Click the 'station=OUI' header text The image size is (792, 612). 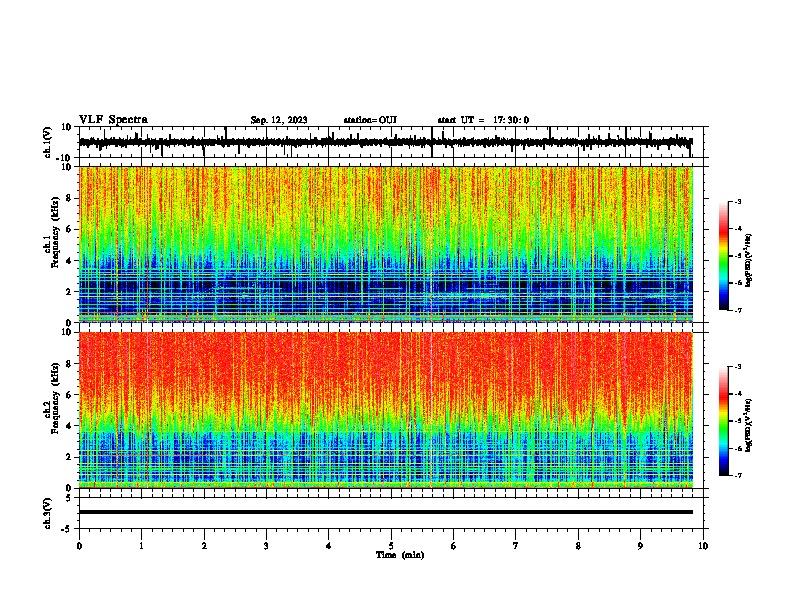click(x=370, y=120)
